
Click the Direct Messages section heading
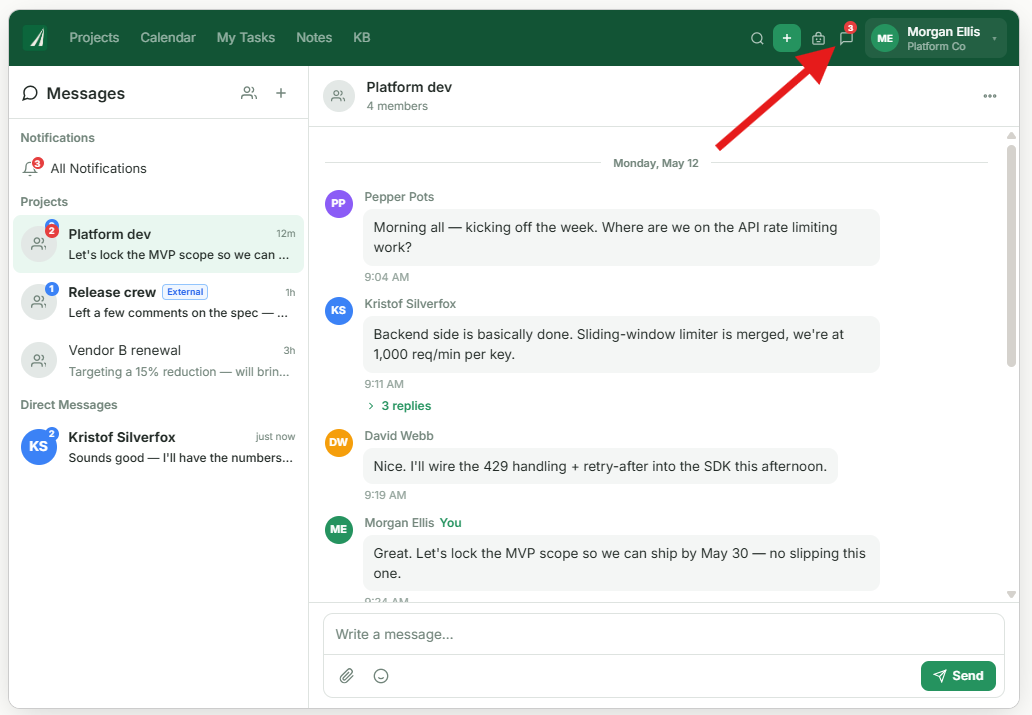(x=69, y=405)
